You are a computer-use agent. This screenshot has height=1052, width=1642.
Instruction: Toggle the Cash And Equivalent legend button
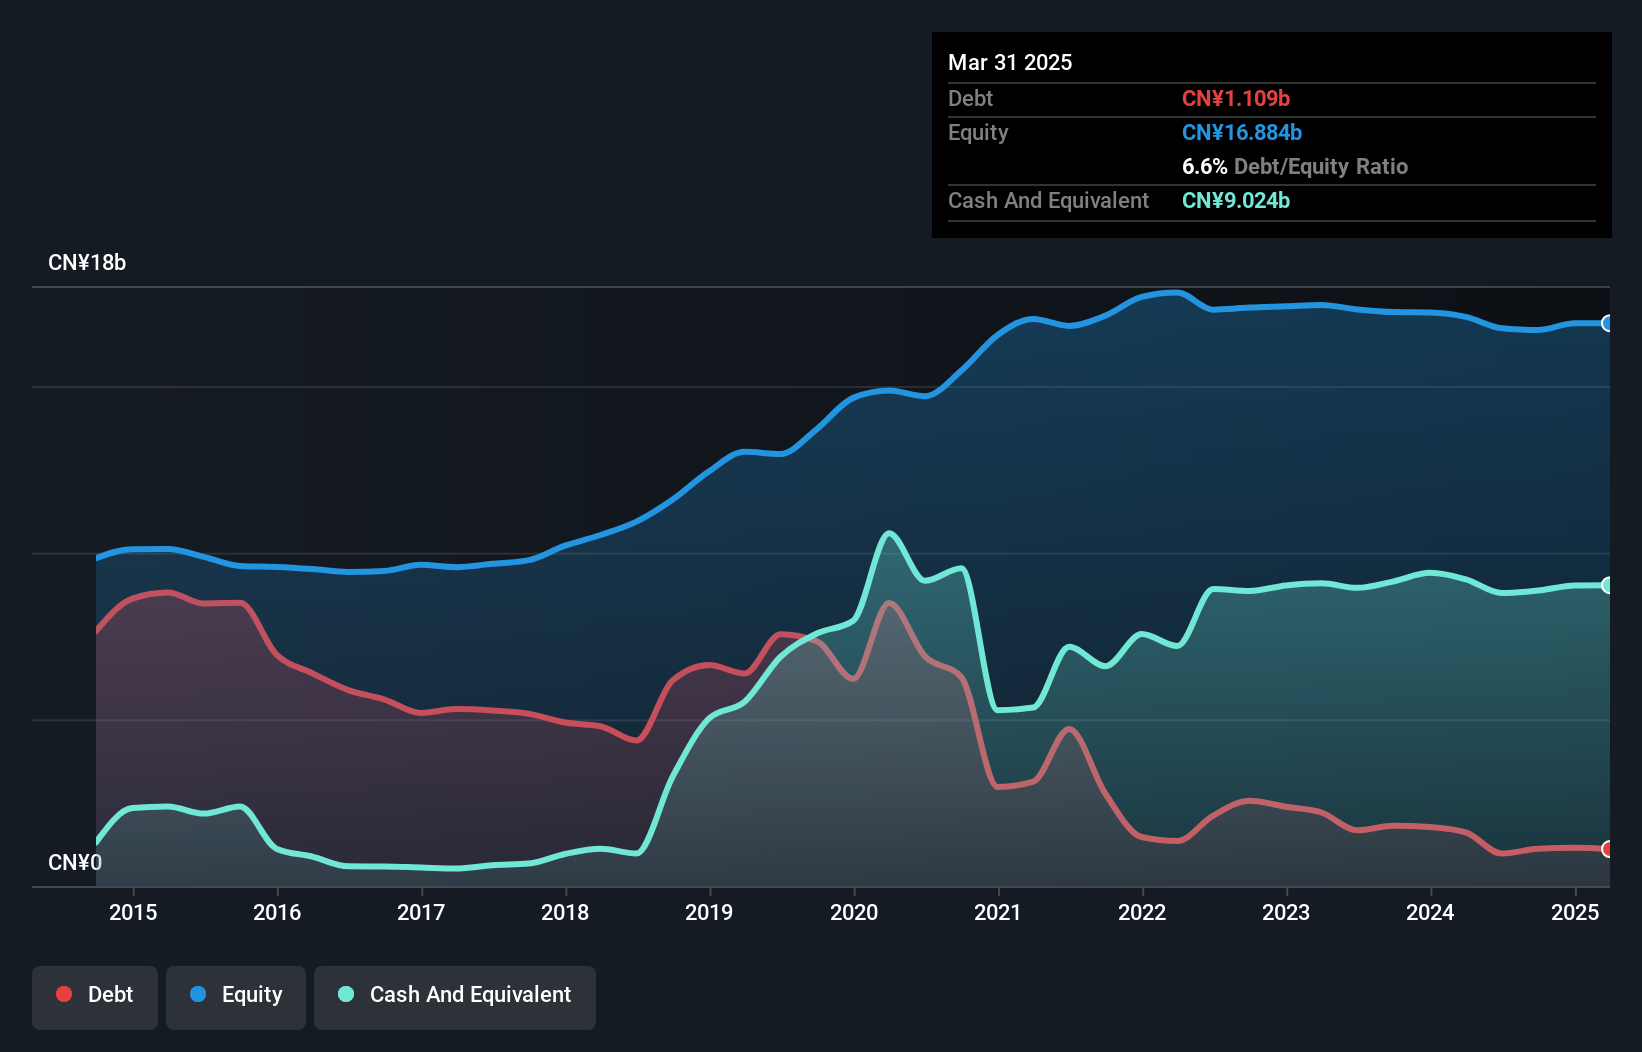455,997
